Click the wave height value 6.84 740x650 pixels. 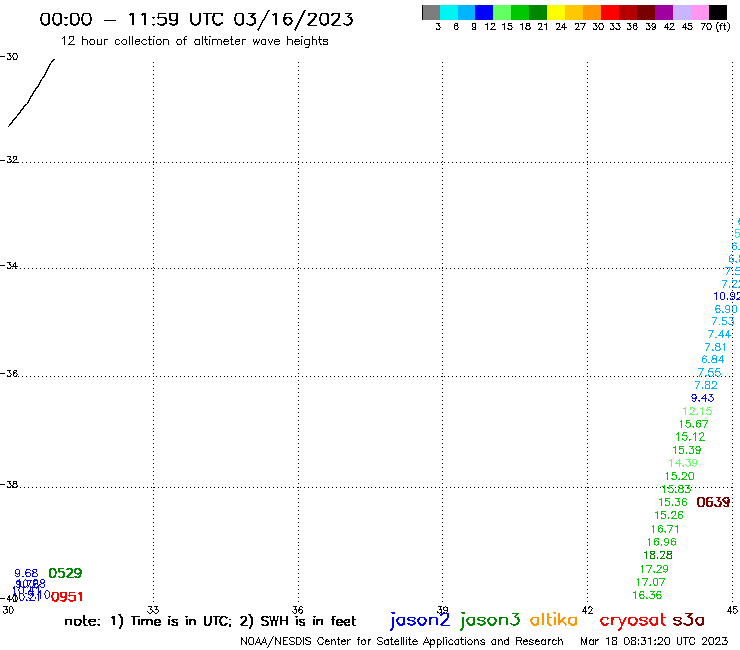tap(712, 359)
